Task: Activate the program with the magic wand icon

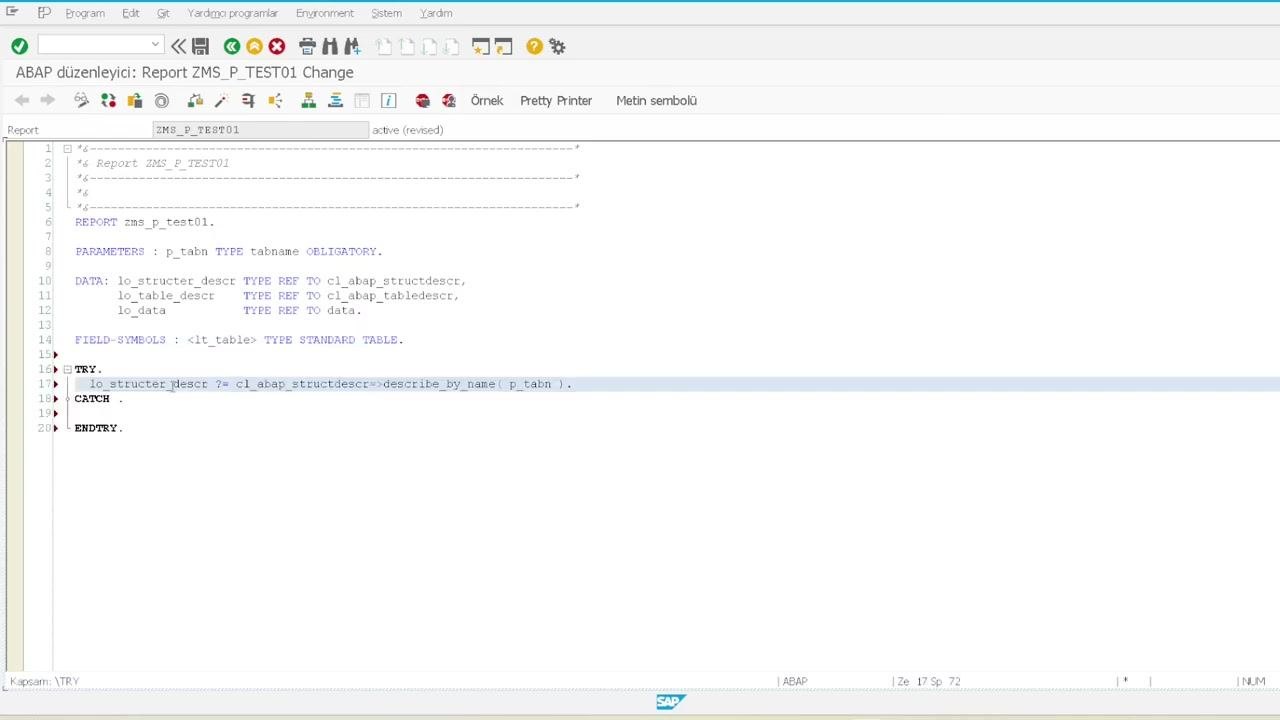Action: (x=221, y=100)
